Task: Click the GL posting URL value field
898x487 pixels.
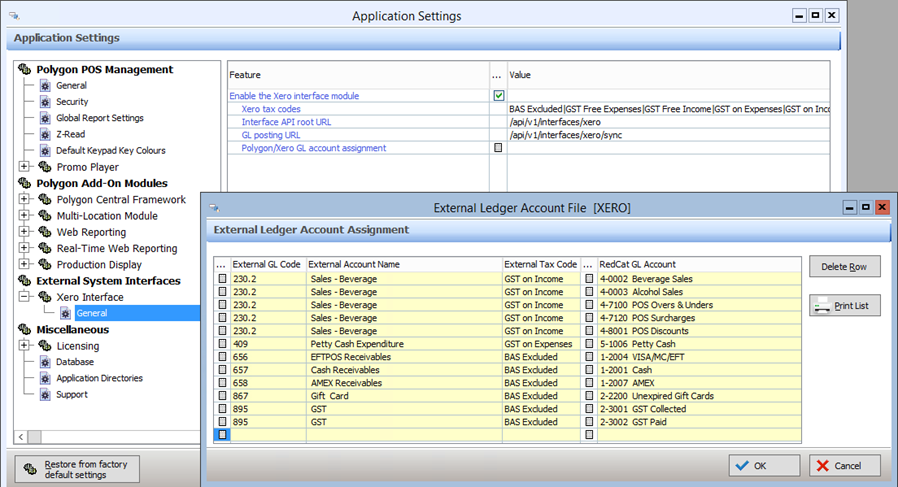Action: click(x=668, y=135)
